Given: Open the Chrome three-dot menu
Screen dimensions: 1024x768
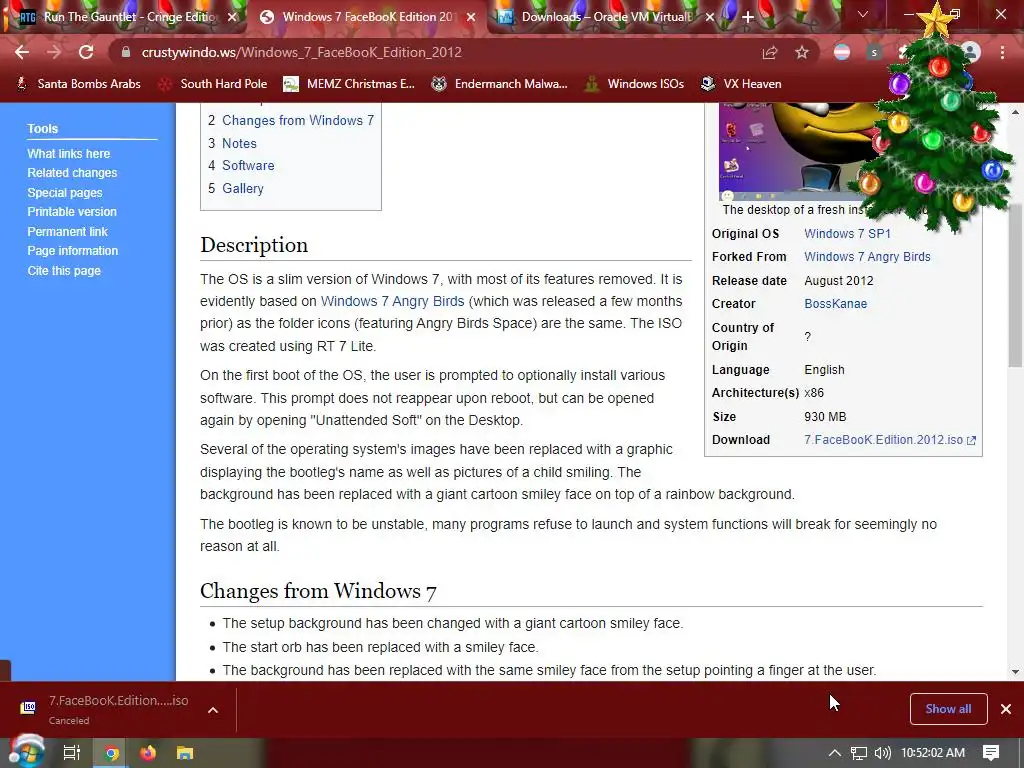Looking at the screenshot, I should coord(1002,52).
